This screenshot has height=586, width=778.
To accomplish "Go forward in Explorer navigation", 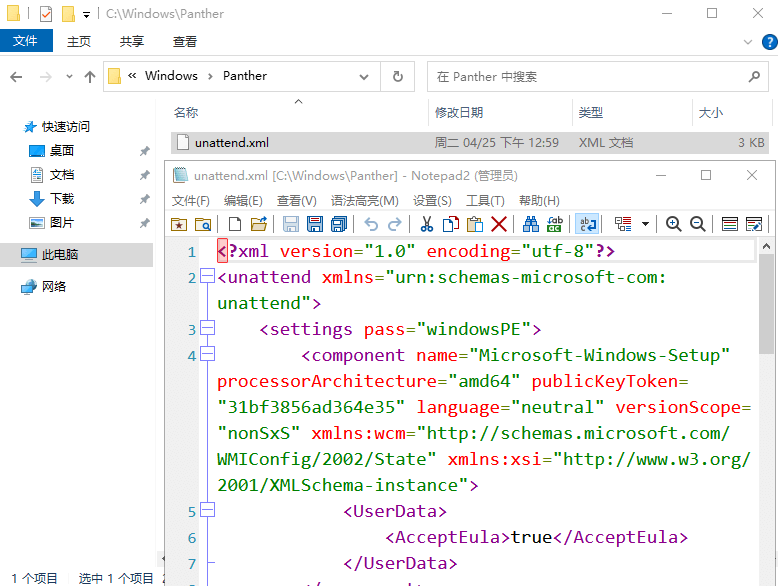I will pos(46,77).
